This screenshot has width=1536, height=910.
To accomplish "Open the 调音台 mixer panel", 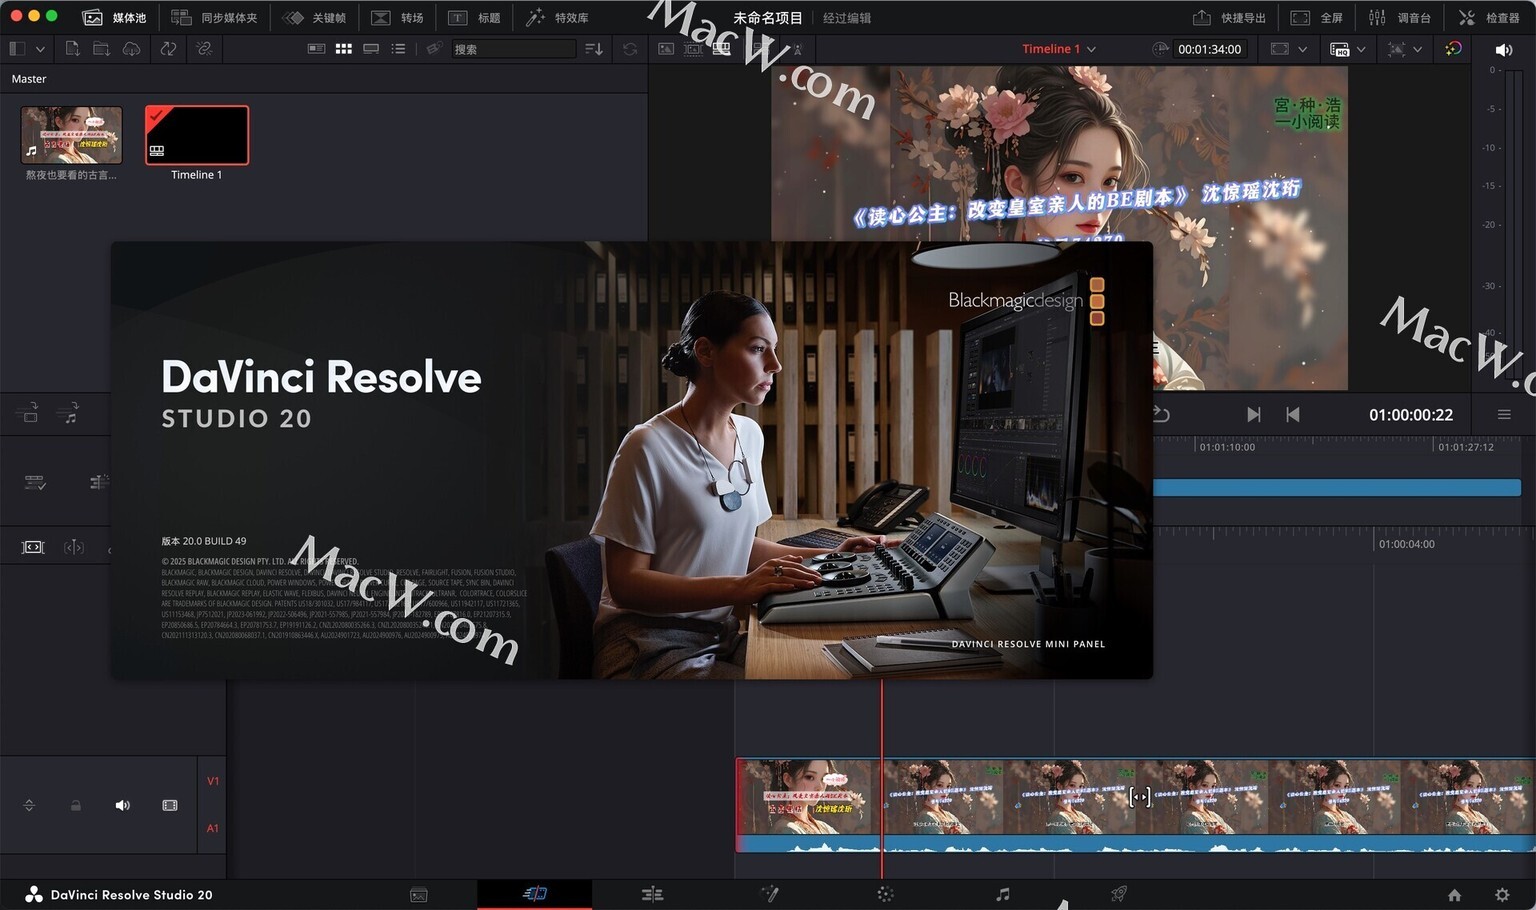I will point(1399,17).
